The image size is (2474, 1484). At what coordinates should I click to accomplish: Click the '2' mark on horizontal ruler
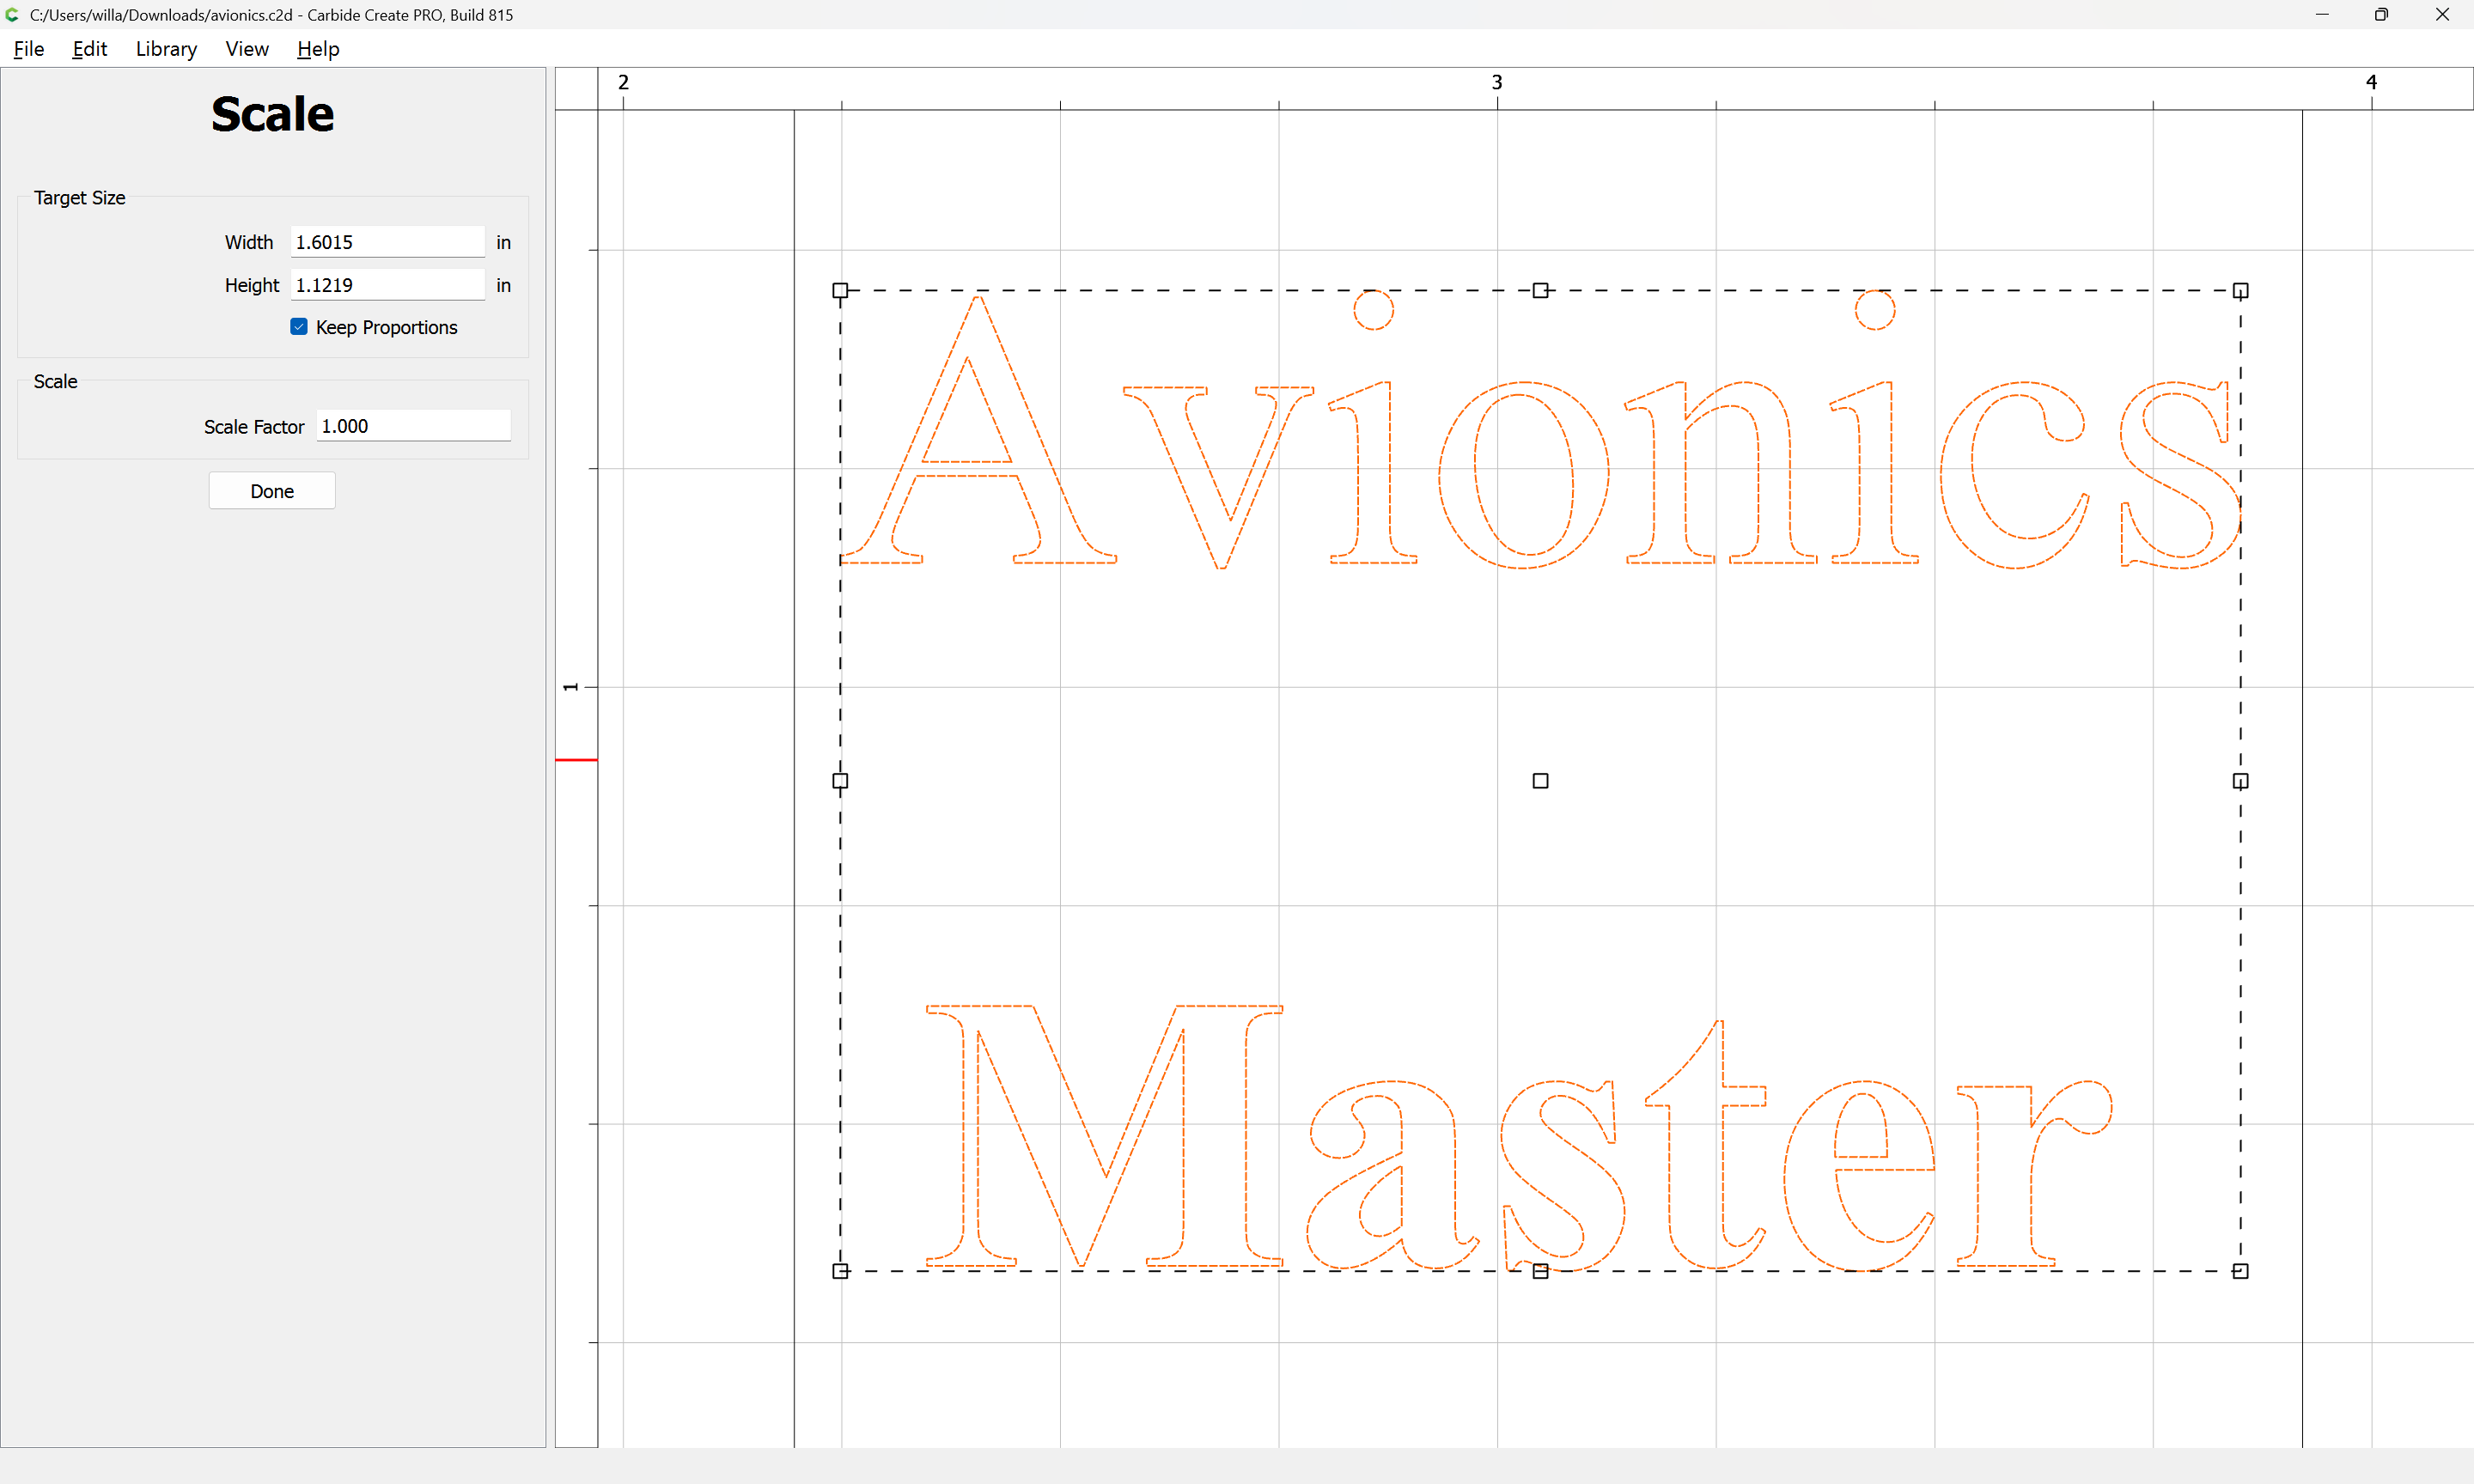(x=623, y=82)
